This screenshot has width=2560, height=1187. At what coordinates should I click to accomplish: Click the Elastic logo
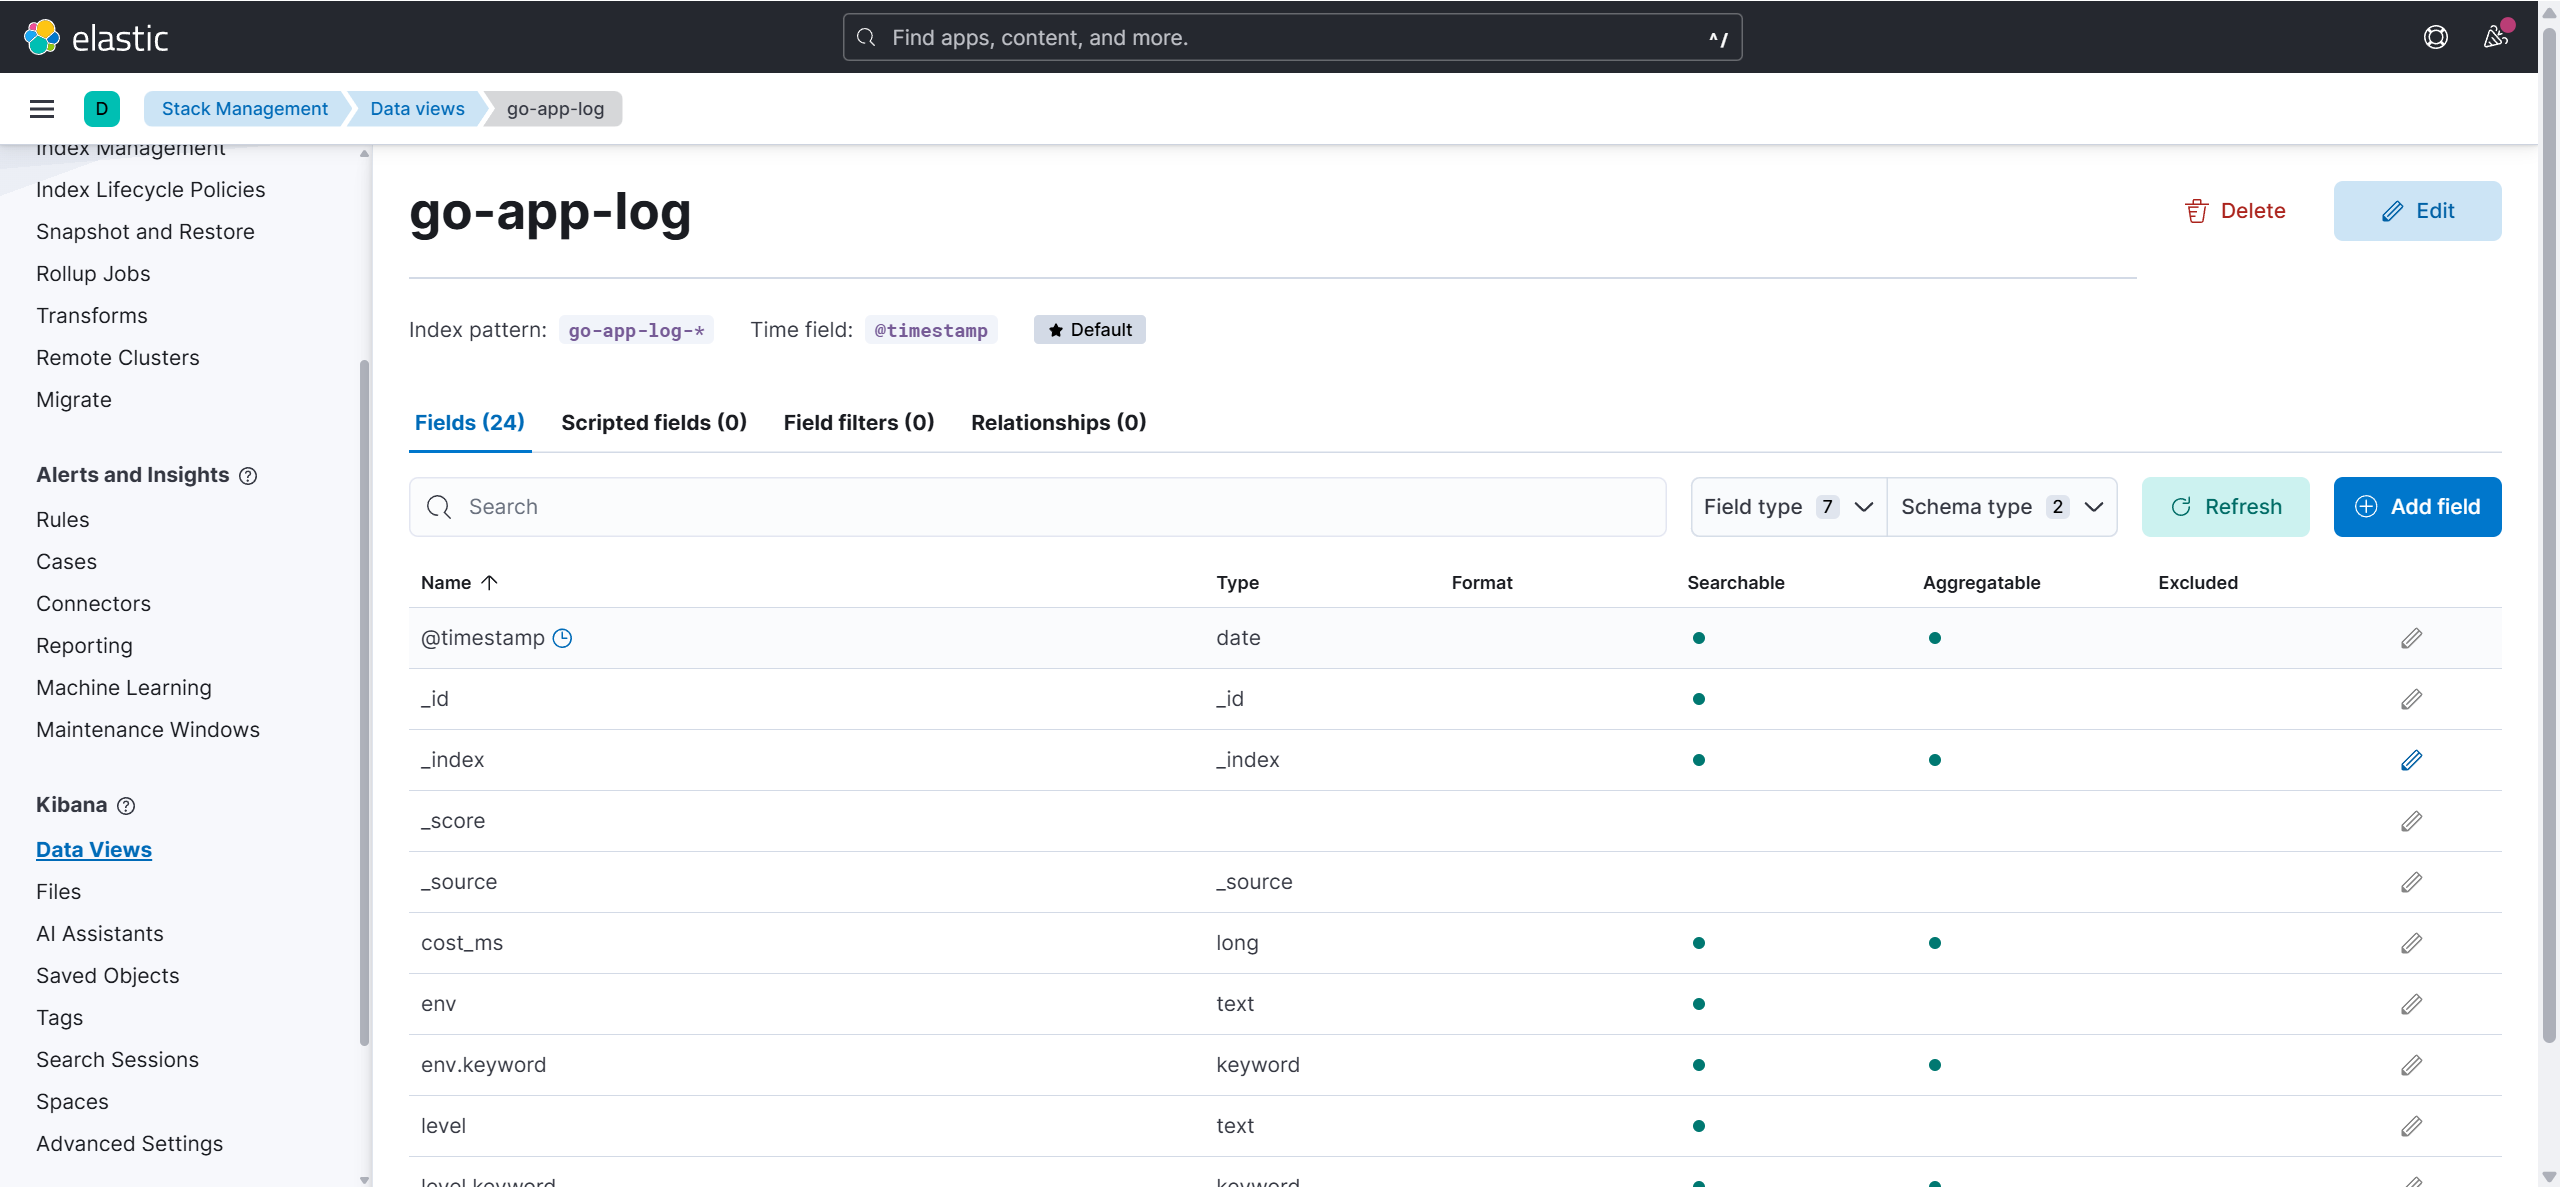click(x=96, y=37)
